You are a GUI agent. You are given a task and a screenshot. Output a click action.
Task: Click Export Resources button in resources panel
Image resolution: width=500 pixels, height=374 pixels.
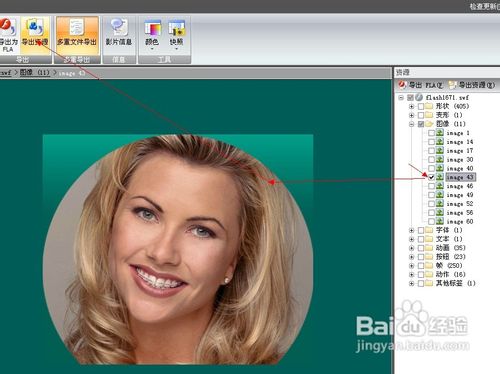[472, 85]
